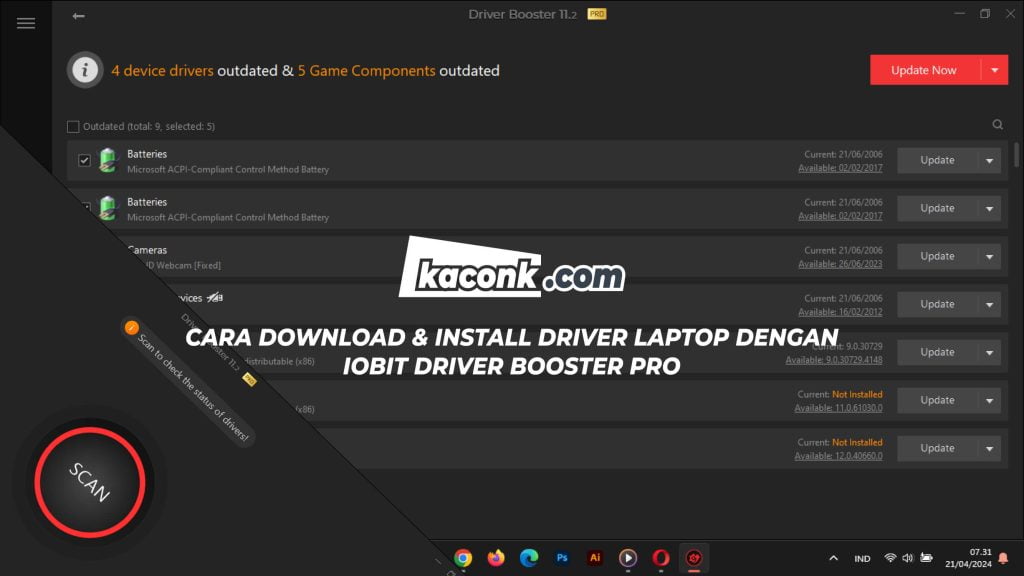This screenshot has width=1024, height=576.
Task: Click 'Outdated (total: 9, selected: 5)' label
Action: tap(149, 127)
